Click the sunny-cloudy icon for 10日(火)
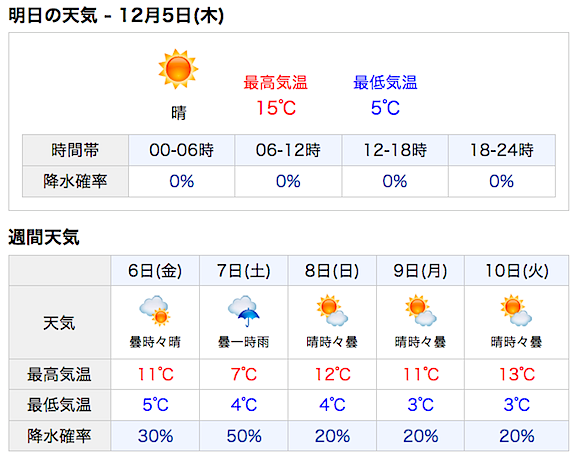Viewport: 576px width, 459px height. (x=516, y=310)
